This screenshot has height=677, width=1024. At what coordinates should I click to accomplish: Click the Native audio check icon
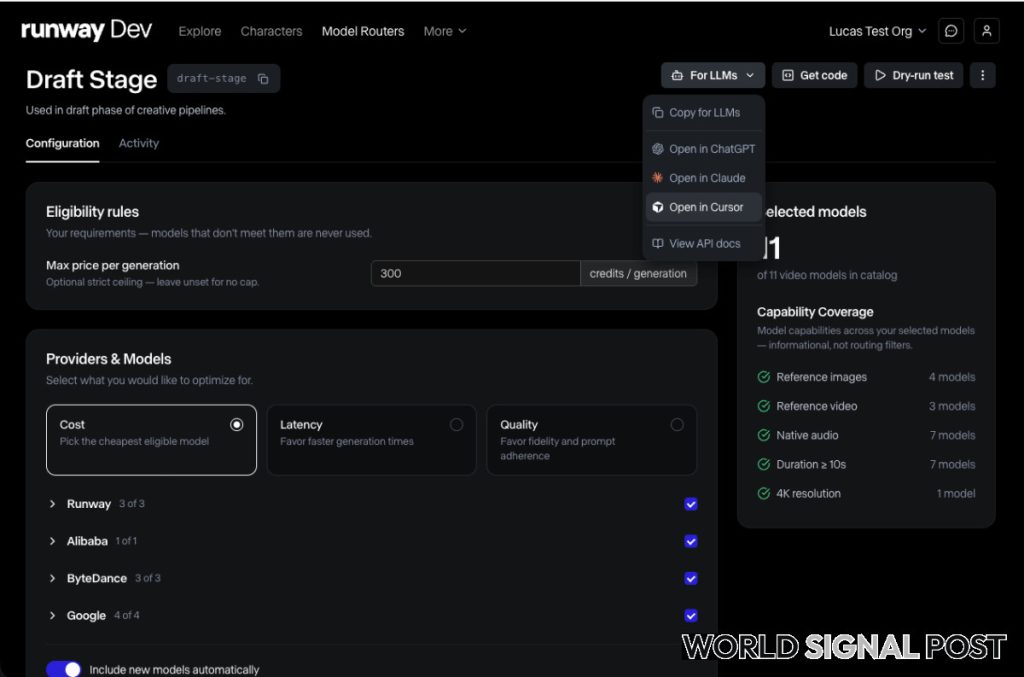tap(763, 435)
